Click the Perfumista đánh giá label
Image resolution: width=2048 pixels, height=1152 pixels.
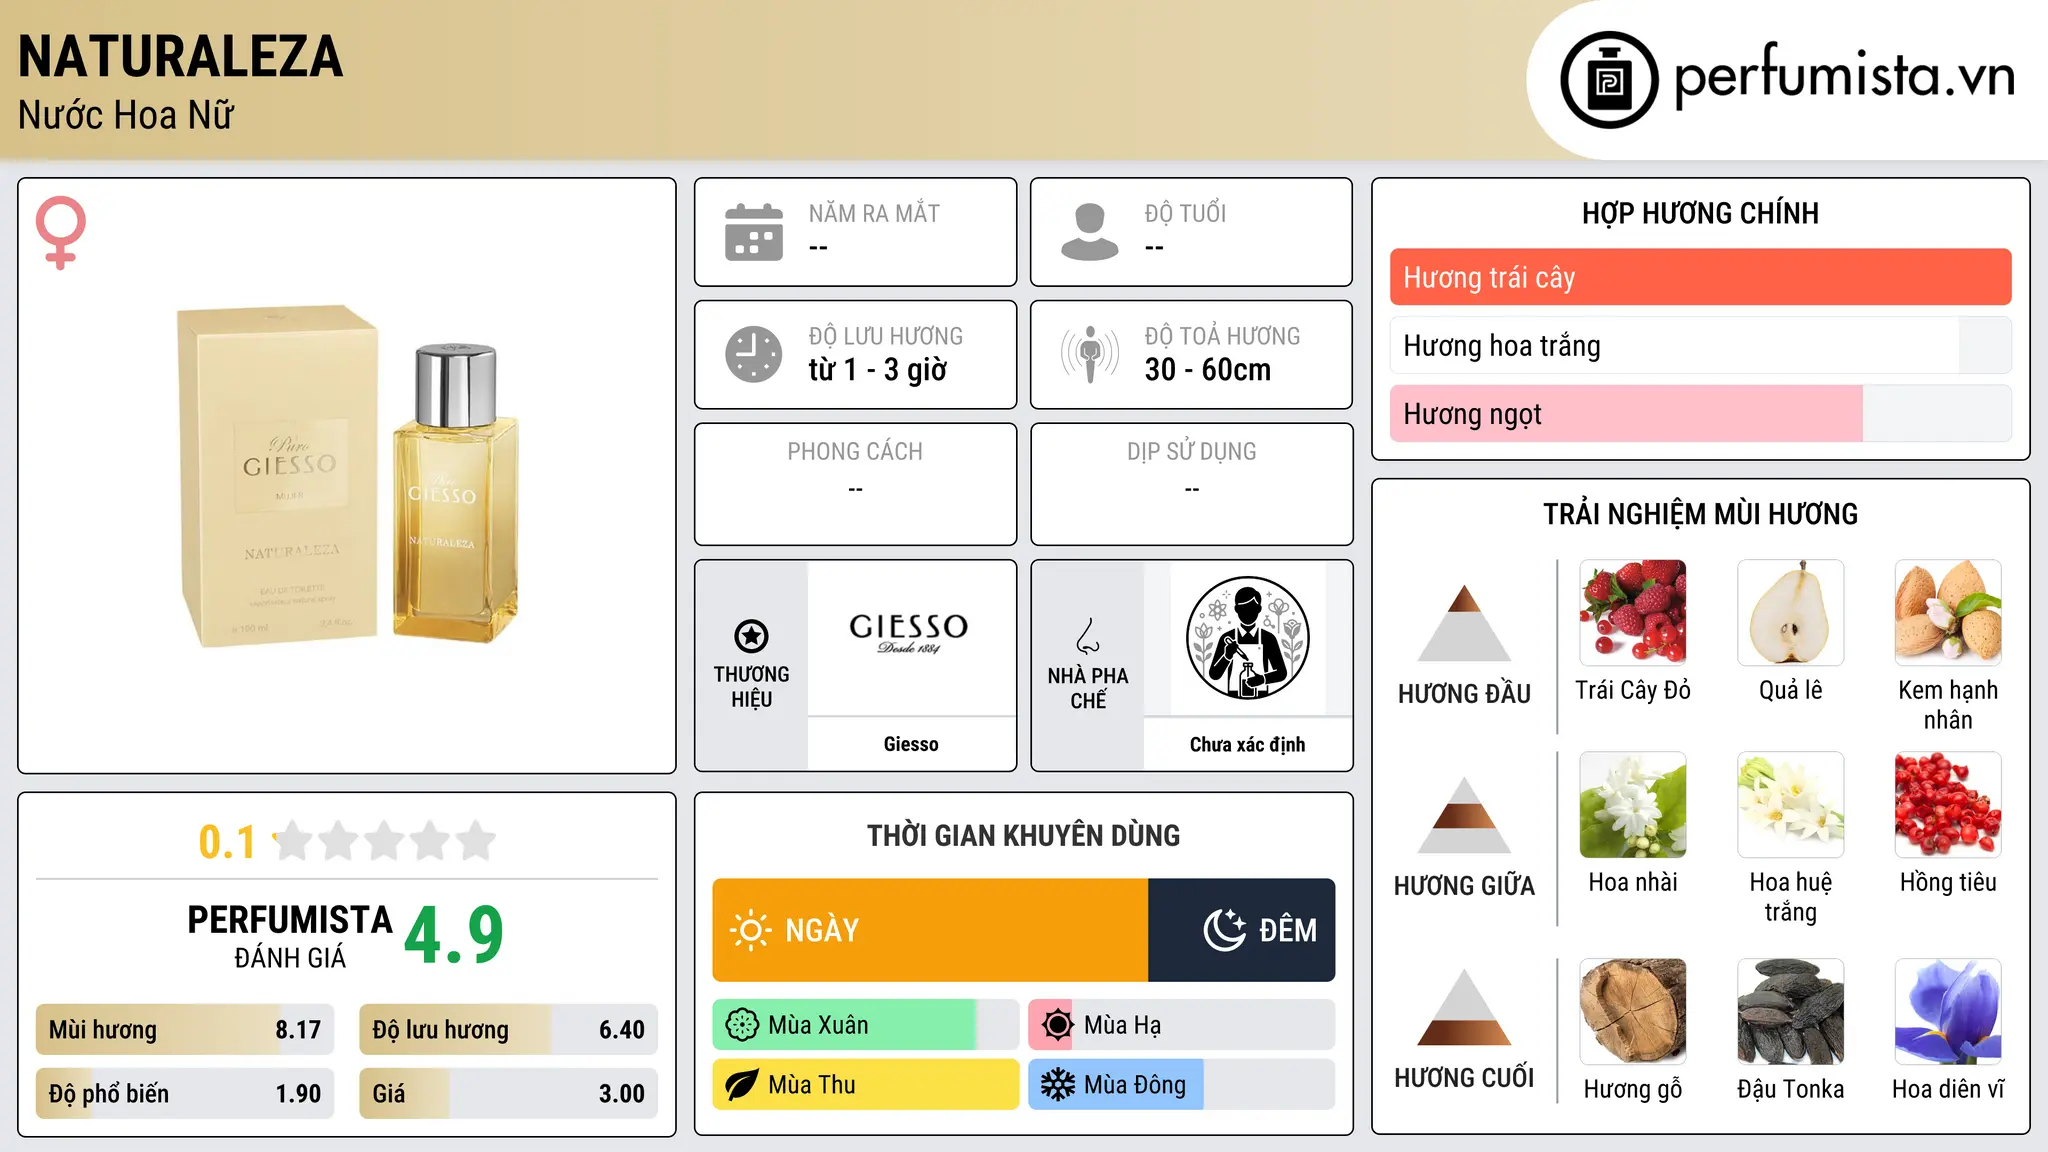[x=290, y=936]
